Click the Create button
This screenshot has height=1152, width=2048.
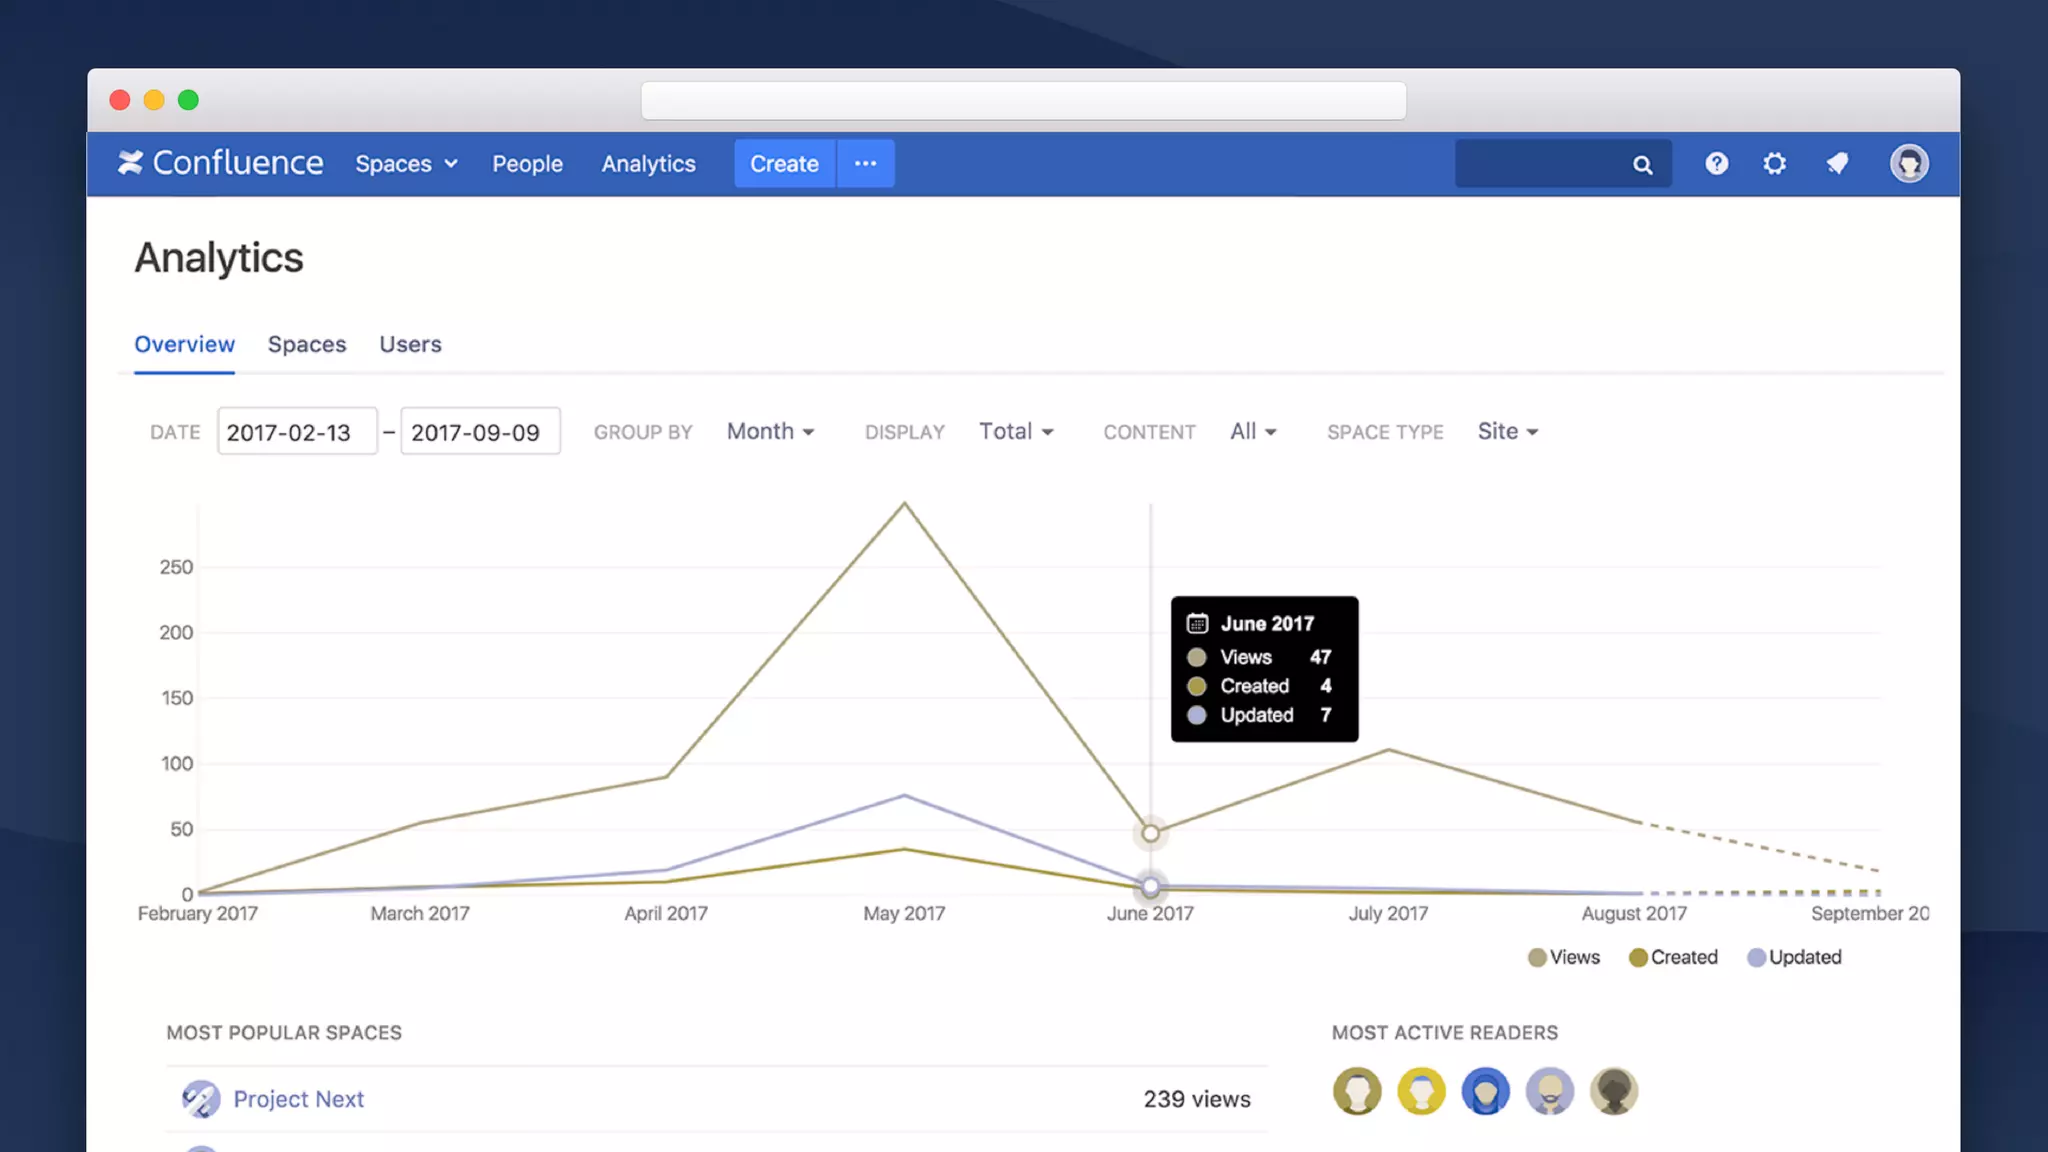pyautogui.click(x=784, y=164)
